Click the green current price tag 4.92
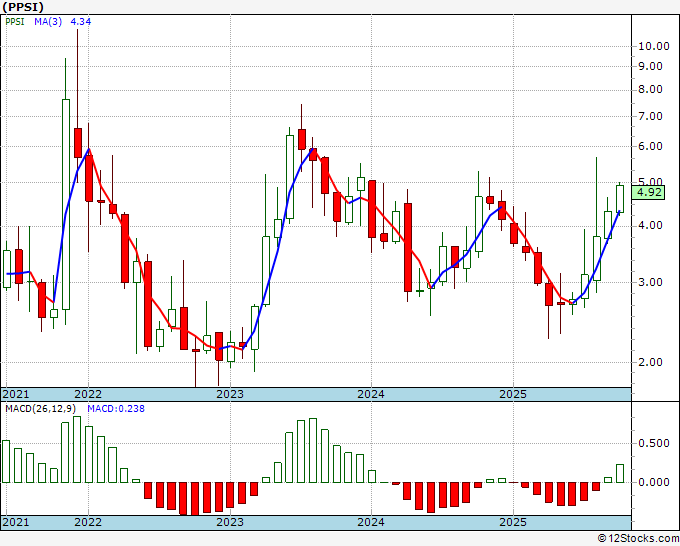The image size is (680, 546). tap(648, 192)
